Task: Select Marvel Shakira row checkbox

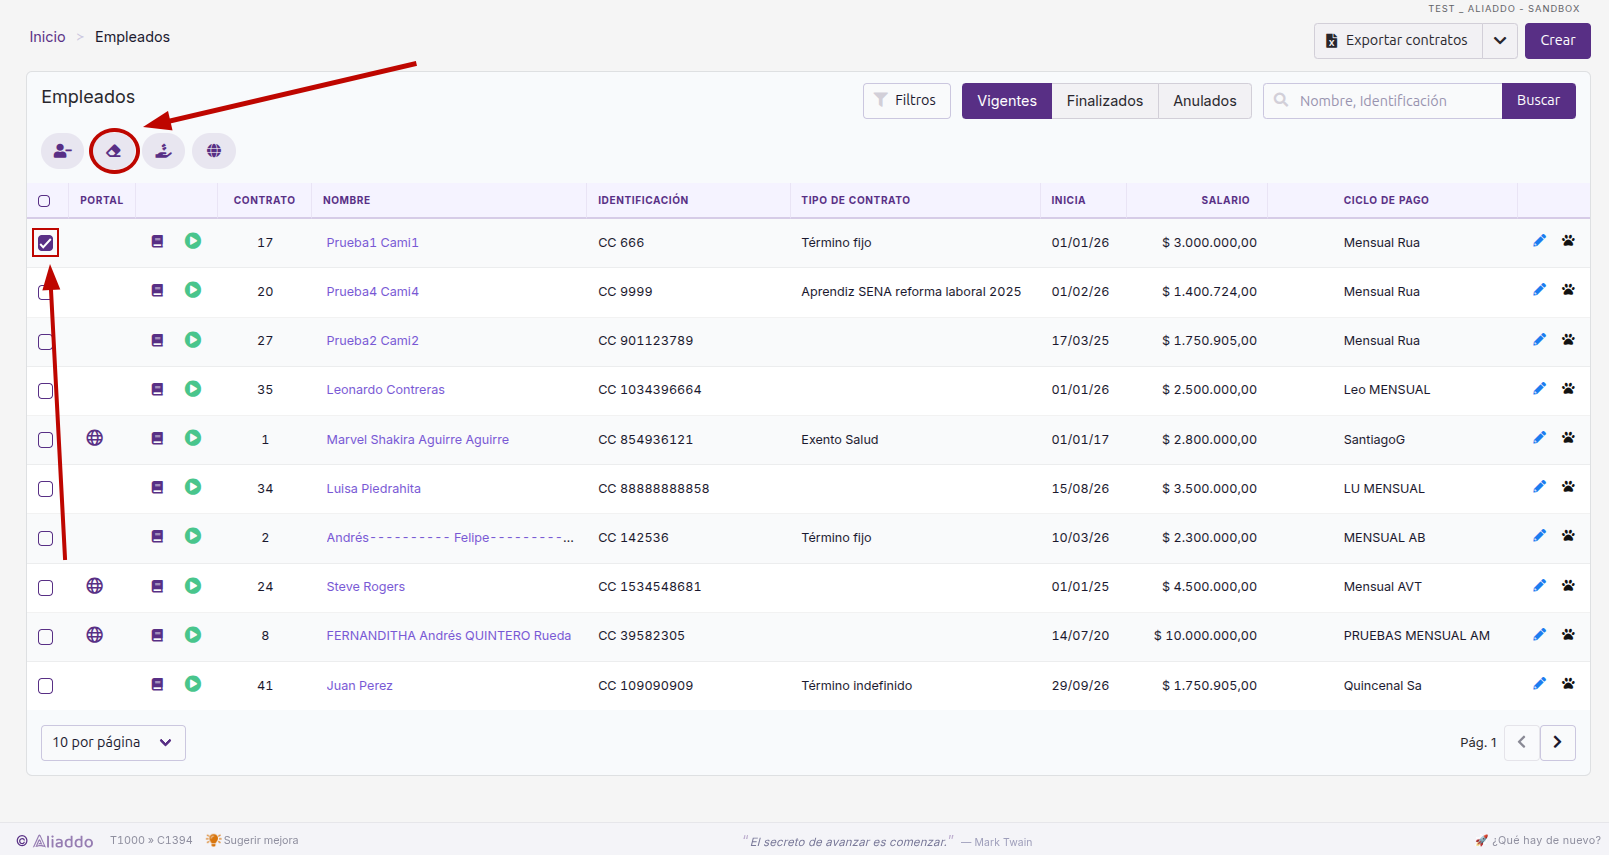Action: (x=46, y=440)
